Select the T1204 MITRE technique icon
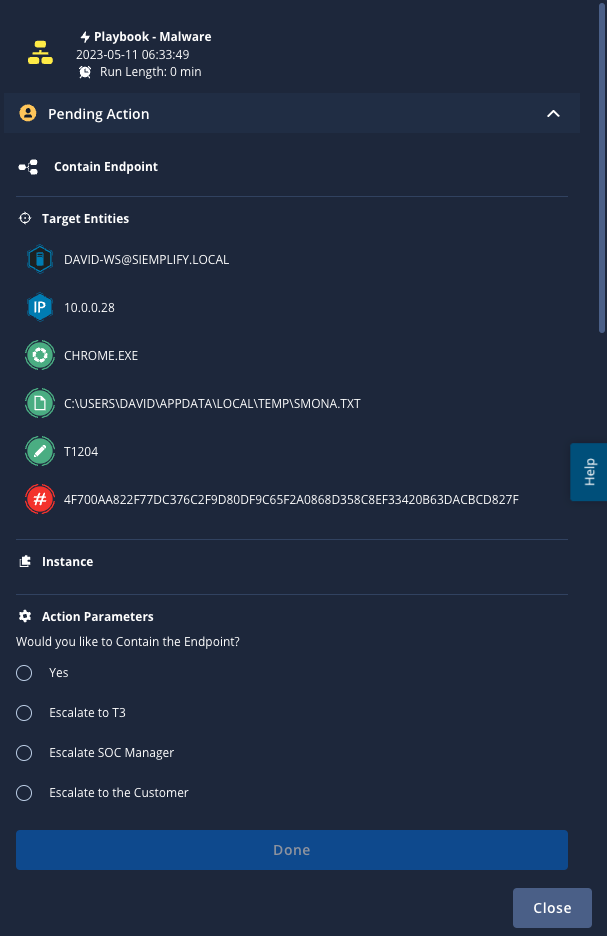This screenshot has height=936, width=607. click(39, 451)
